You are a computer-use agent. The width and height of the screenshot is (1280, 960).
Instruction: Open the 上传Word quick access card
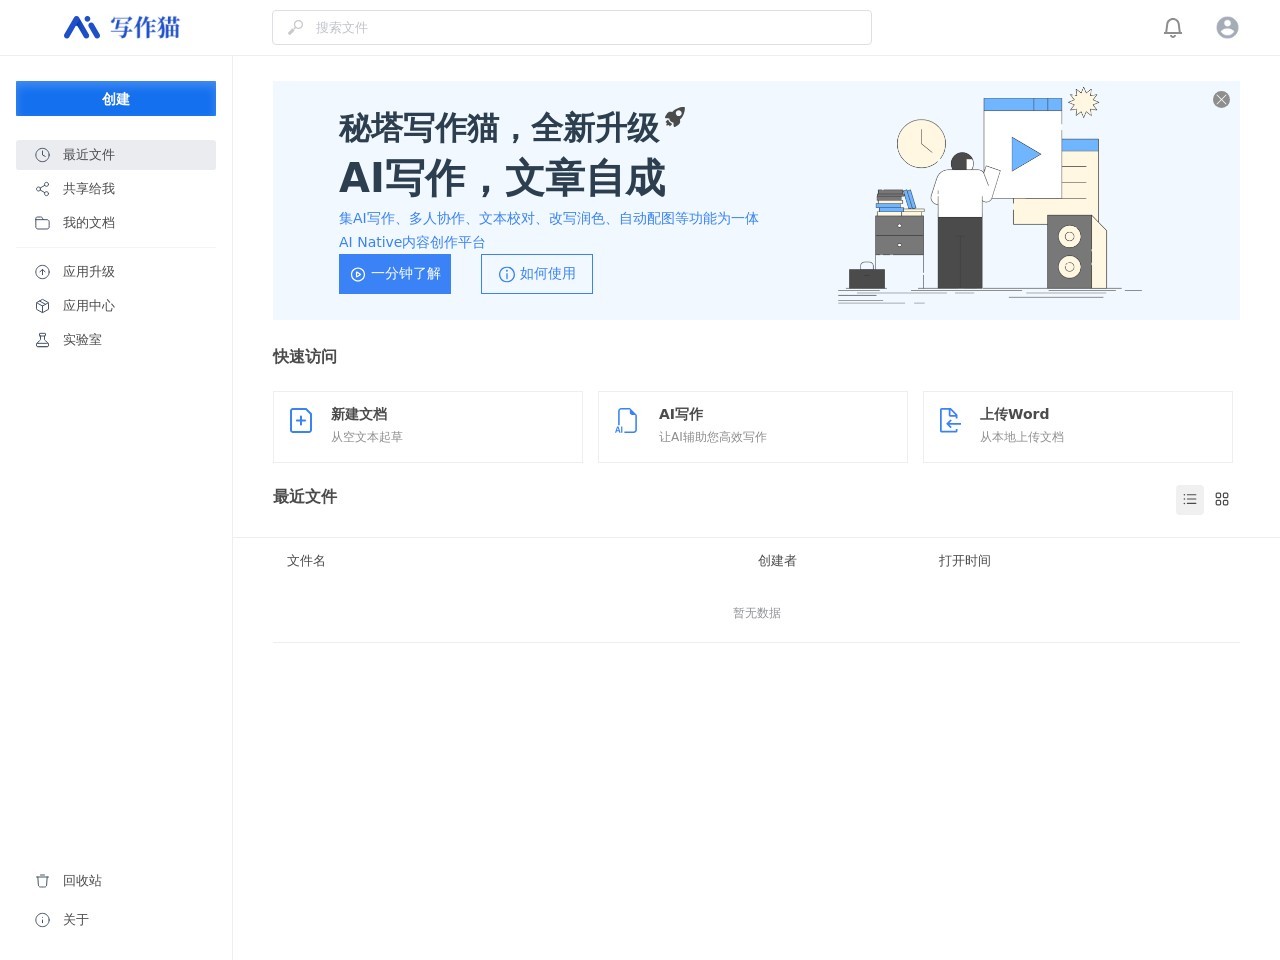coord(1078,427)
